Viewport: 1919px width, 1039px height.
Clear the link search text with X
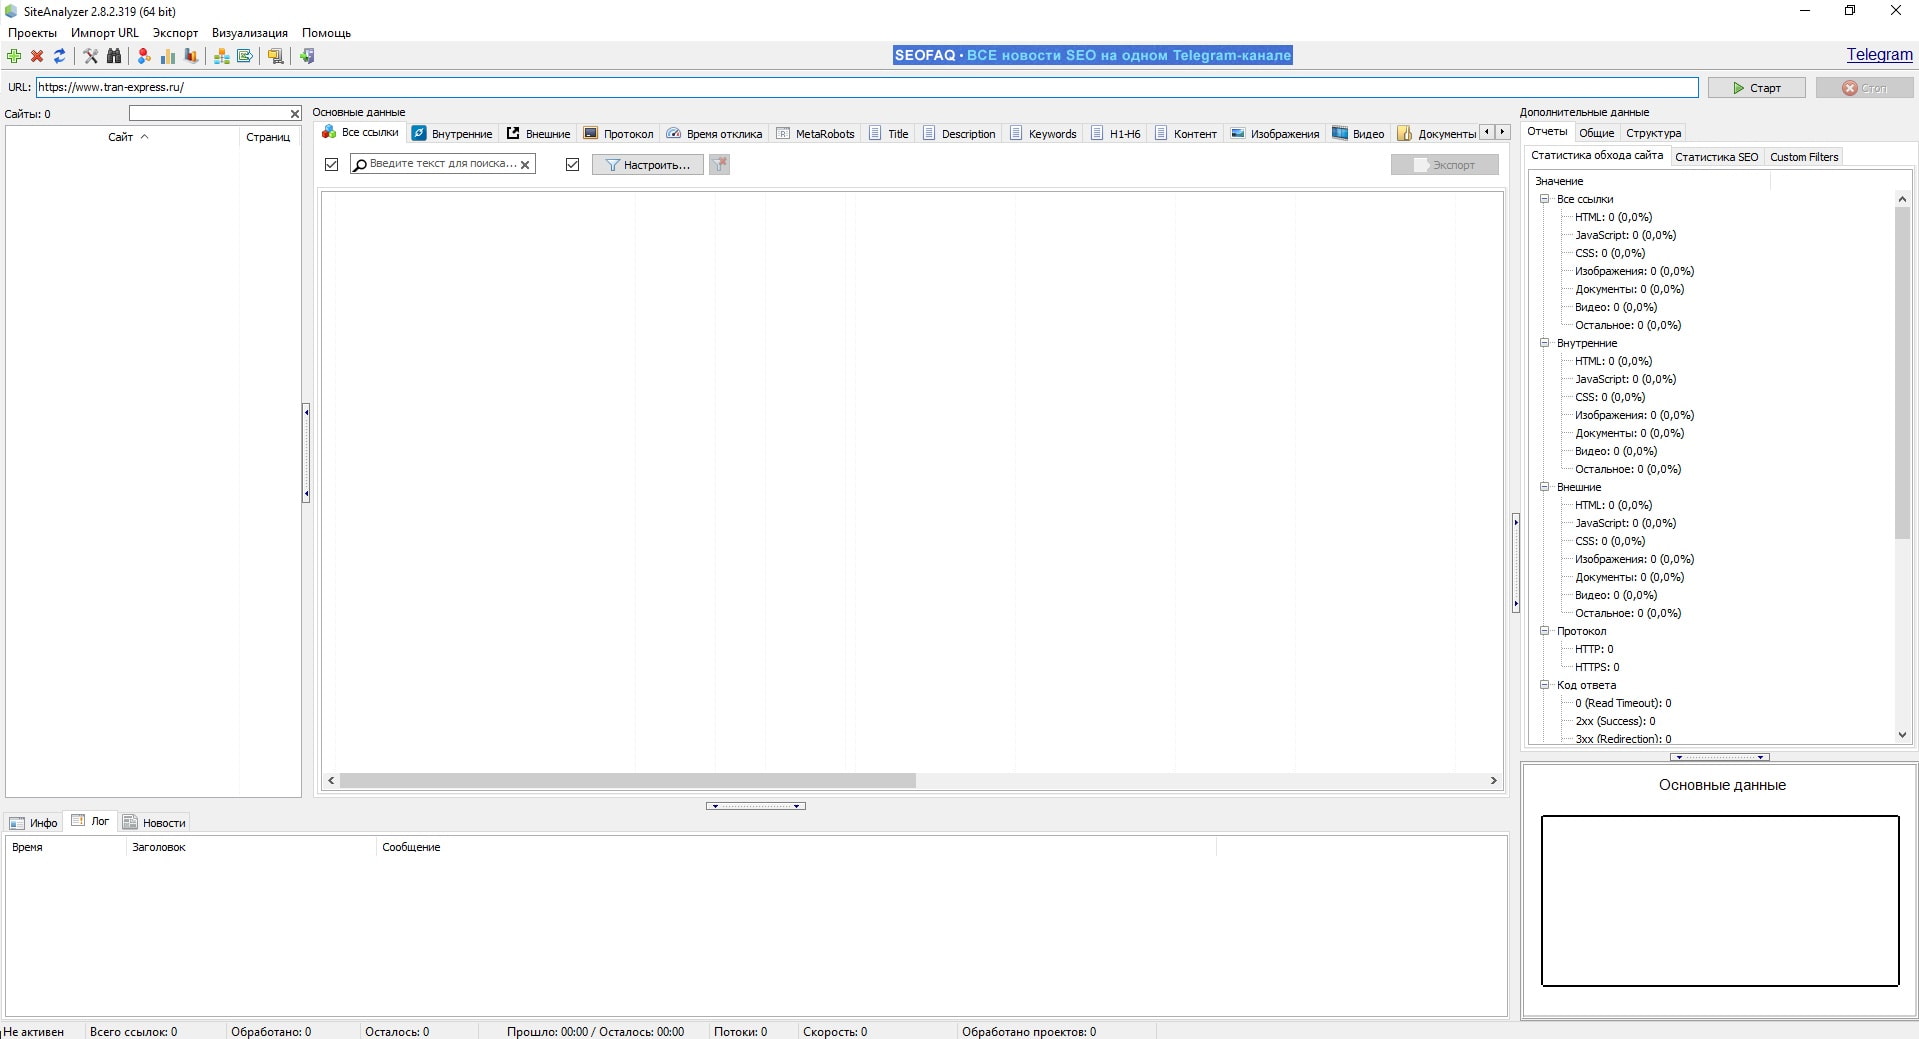[525, 165]
